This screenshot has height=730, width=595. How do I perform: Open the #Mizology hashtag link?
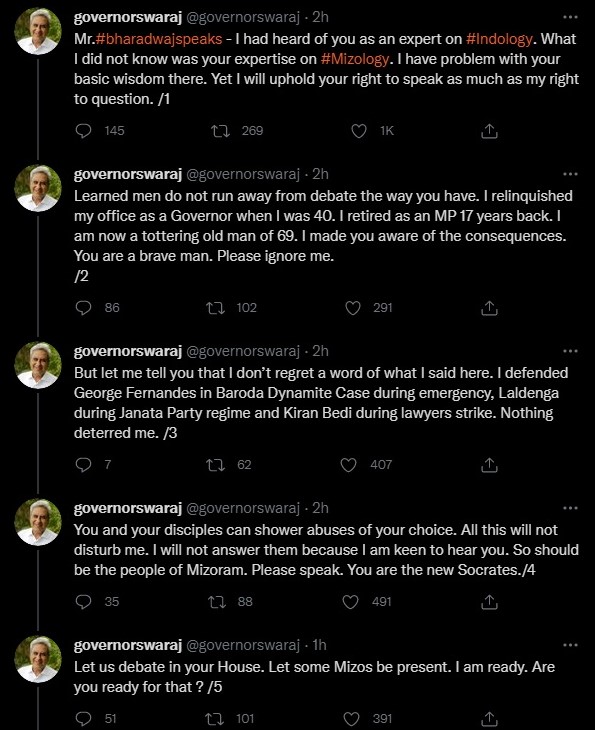point(355,59)
